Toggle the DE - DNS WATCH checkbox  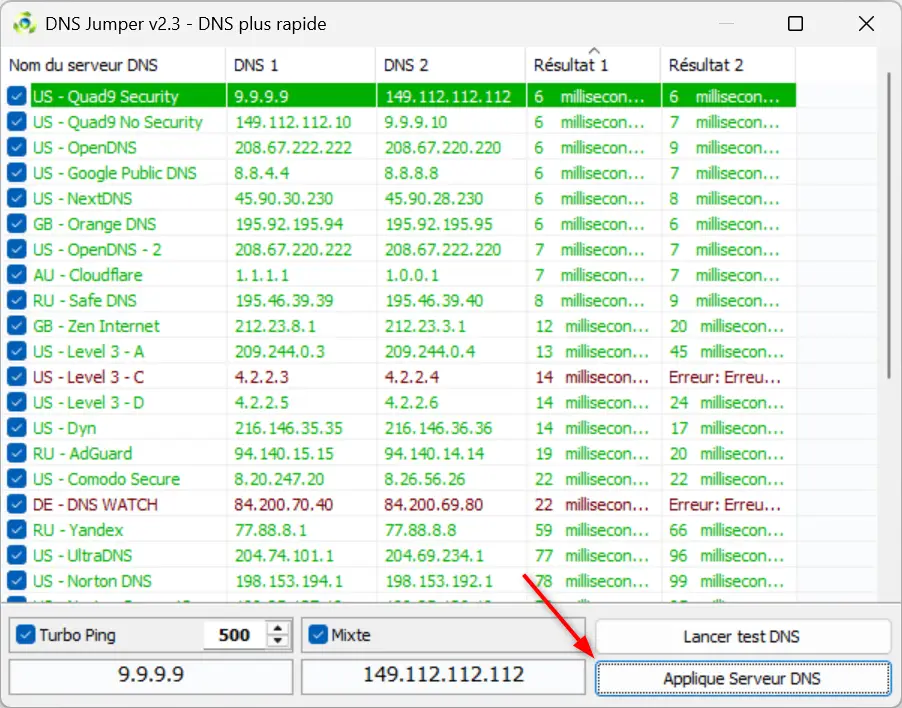17,504
